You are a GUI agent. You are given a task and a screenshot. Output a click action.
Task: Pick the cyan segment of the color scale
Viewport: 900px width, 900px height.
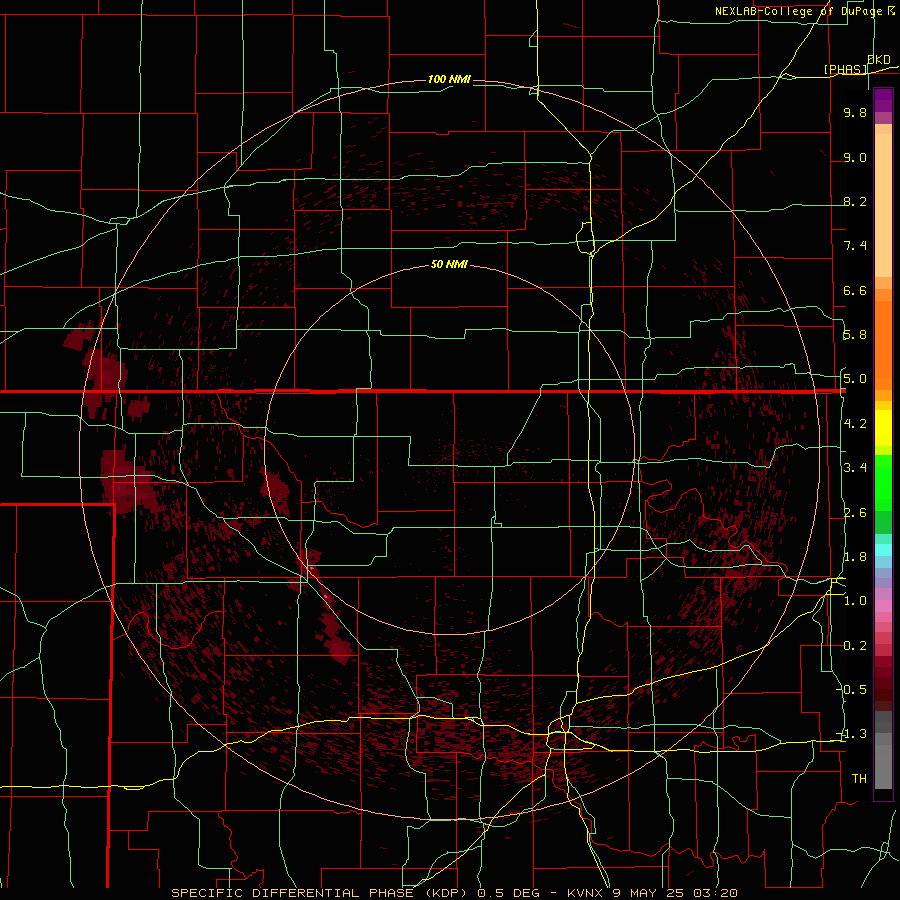[x=883, y=550]
